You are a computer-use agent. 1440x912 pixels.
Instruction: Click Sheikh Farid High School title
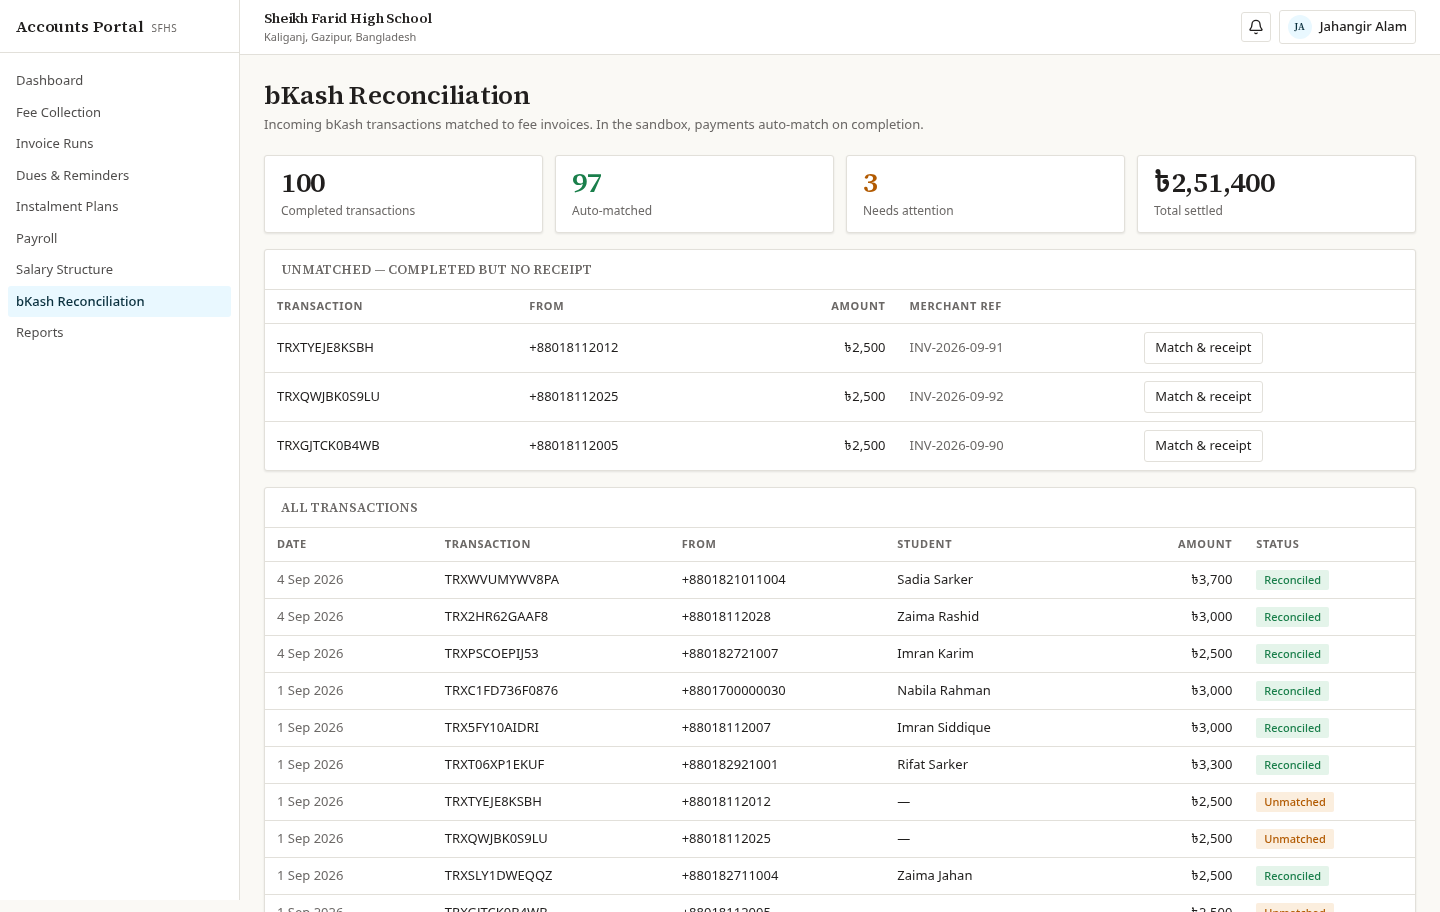pos(348,19)
